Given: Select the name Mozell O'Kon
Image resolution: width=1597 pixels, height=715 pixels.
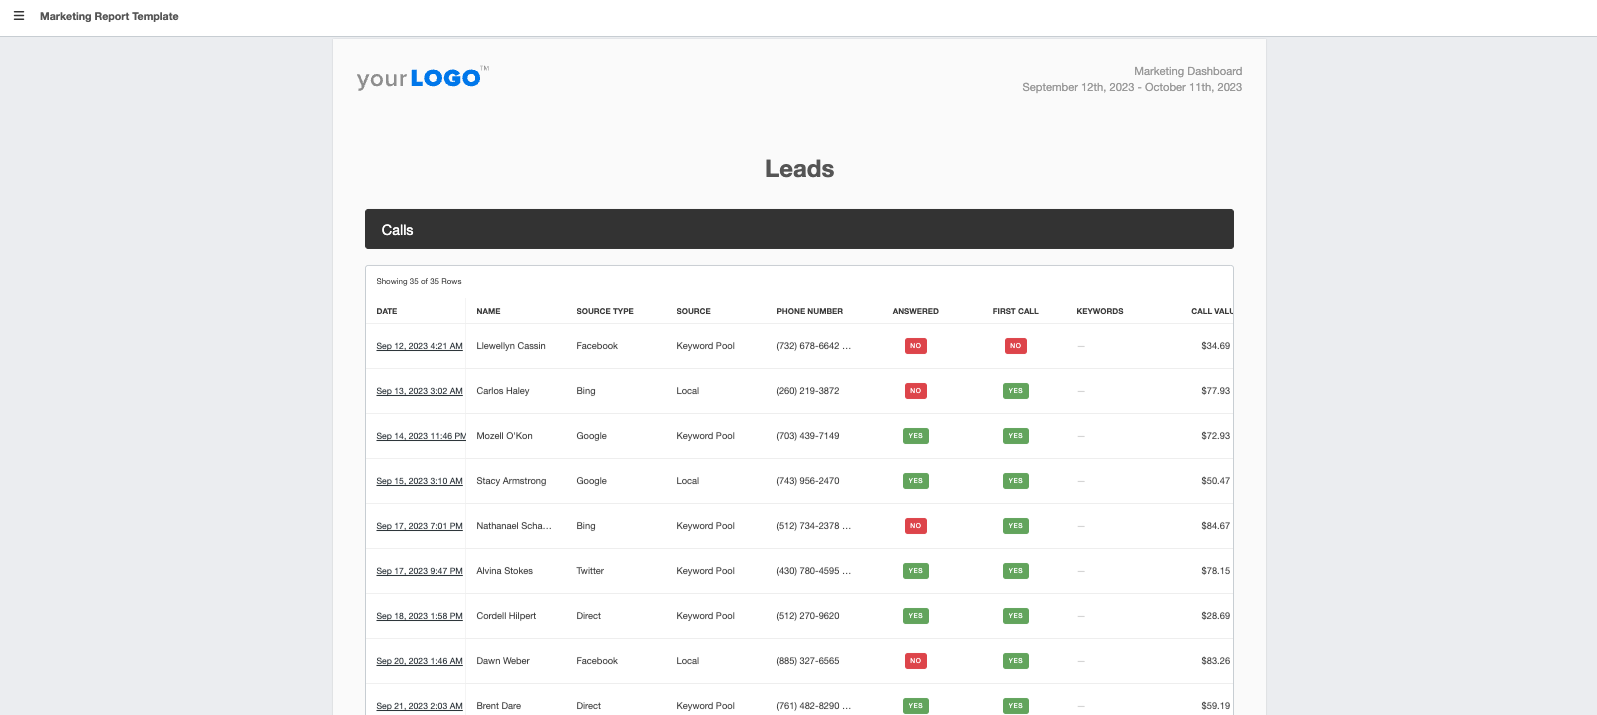Looking at the screenshot, I should coord(504,436).
